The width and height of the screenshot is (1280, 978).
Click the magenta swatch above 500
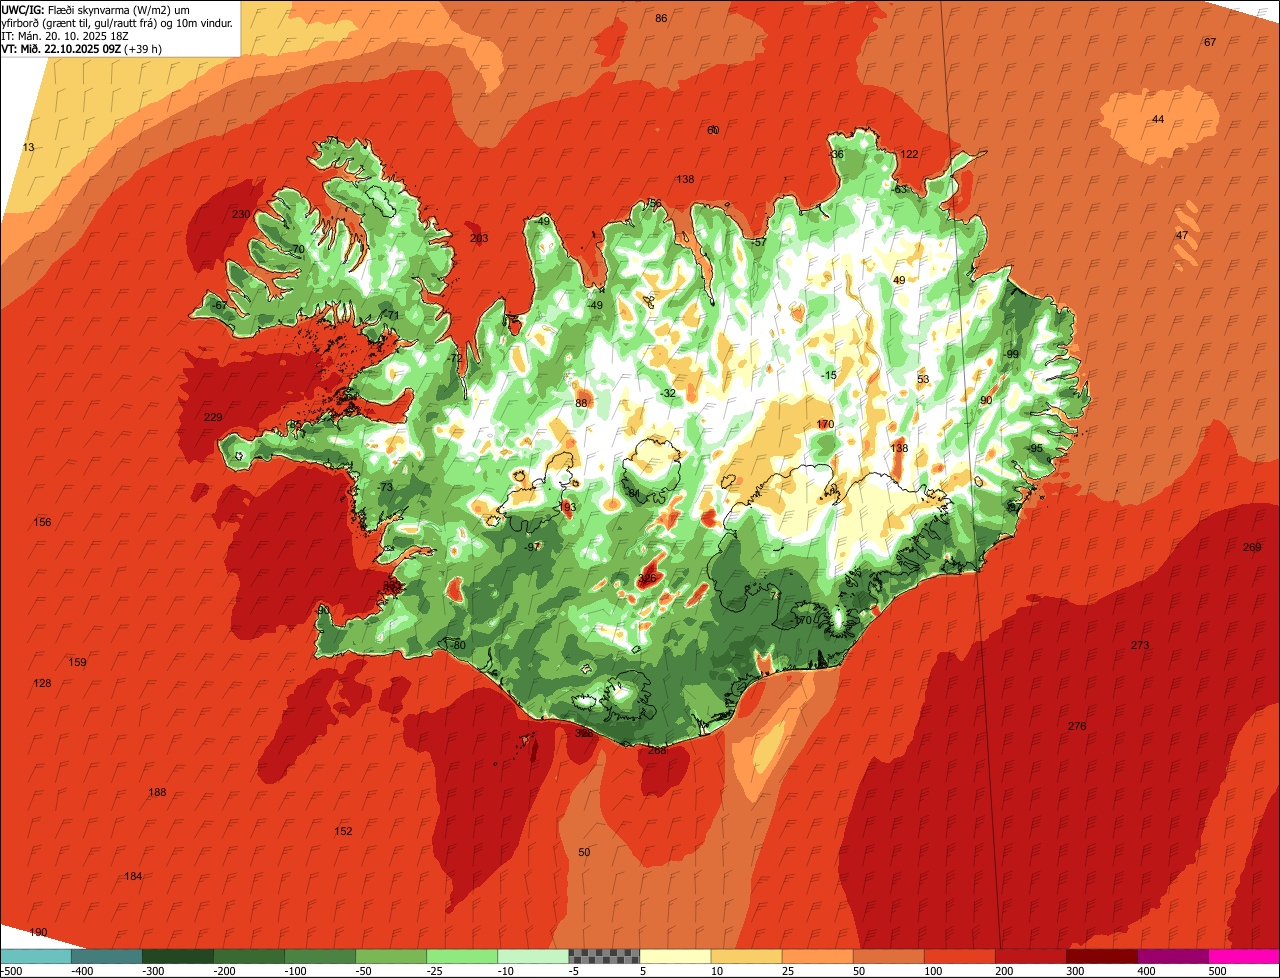[x=1244, y=956]
